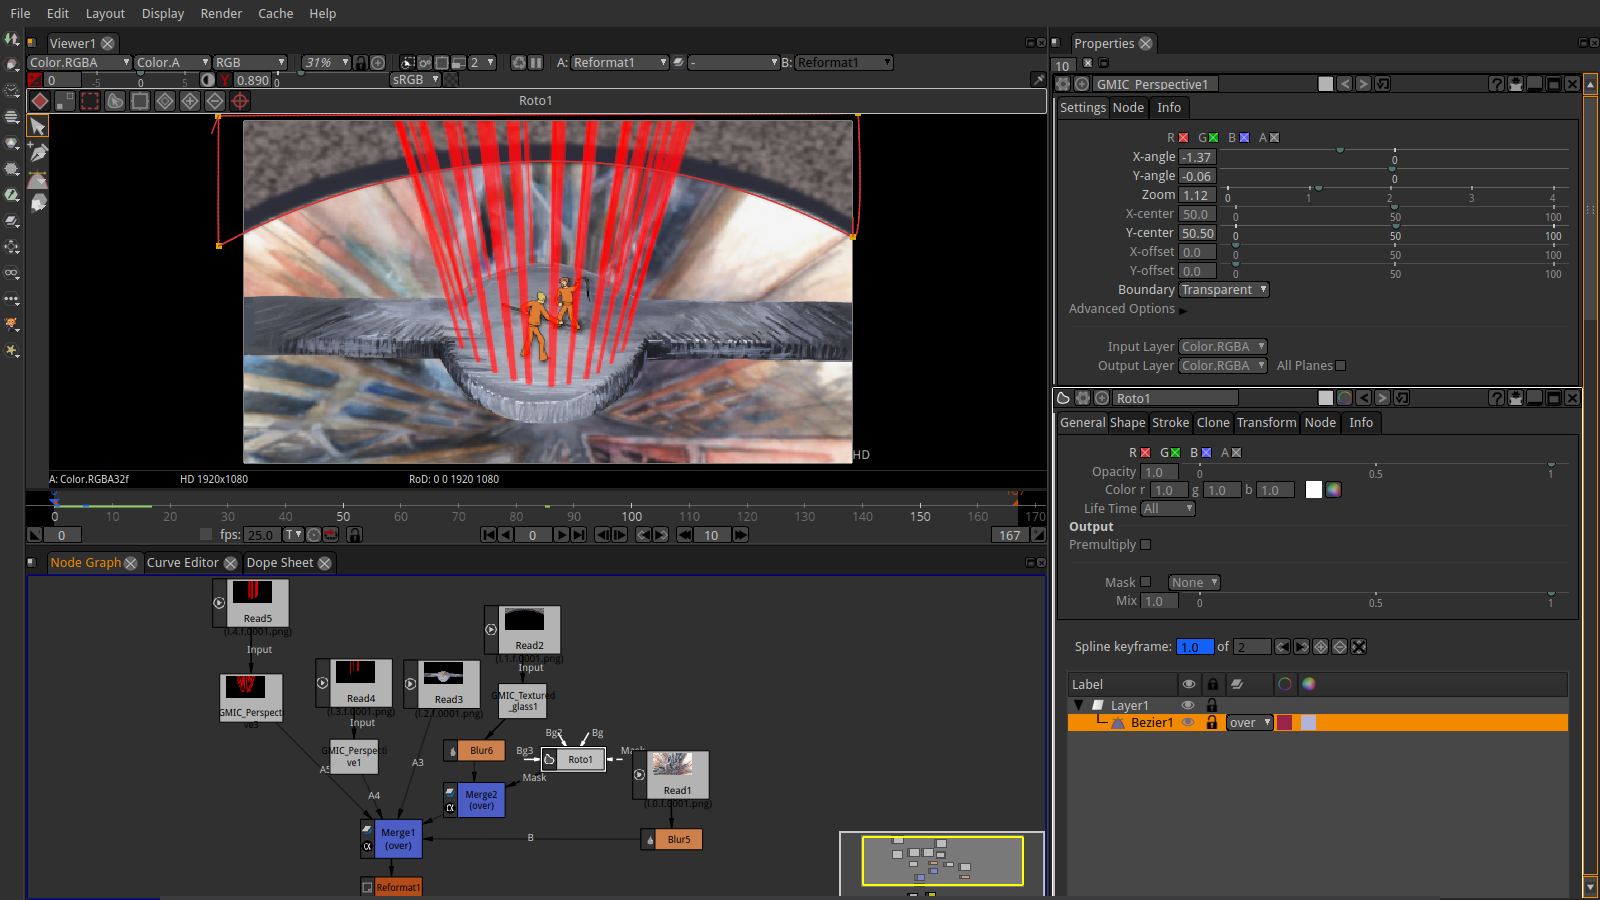Open help for GMIC Perspective1 node
Viewport: 1600px width, 900px height.
[x=1496, y=84]
